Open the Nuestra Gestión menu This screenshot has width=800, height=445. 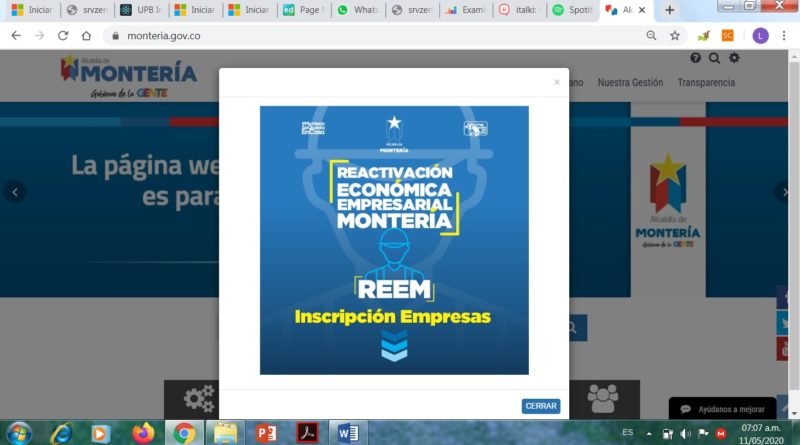(630, 83)
